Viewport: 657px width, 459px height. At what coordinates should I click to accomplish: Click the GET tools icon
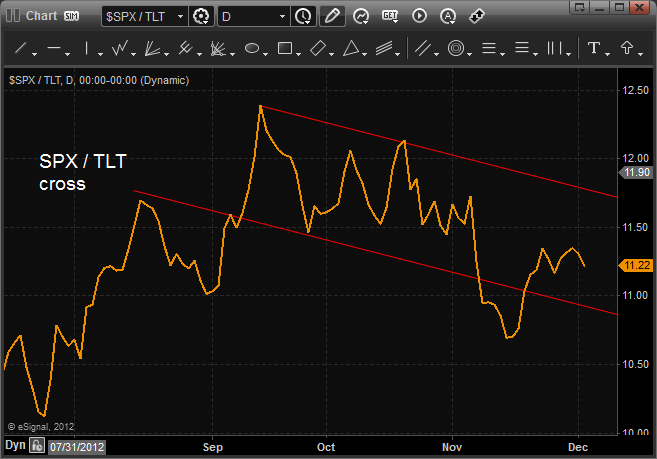click(x=390, y=16)
